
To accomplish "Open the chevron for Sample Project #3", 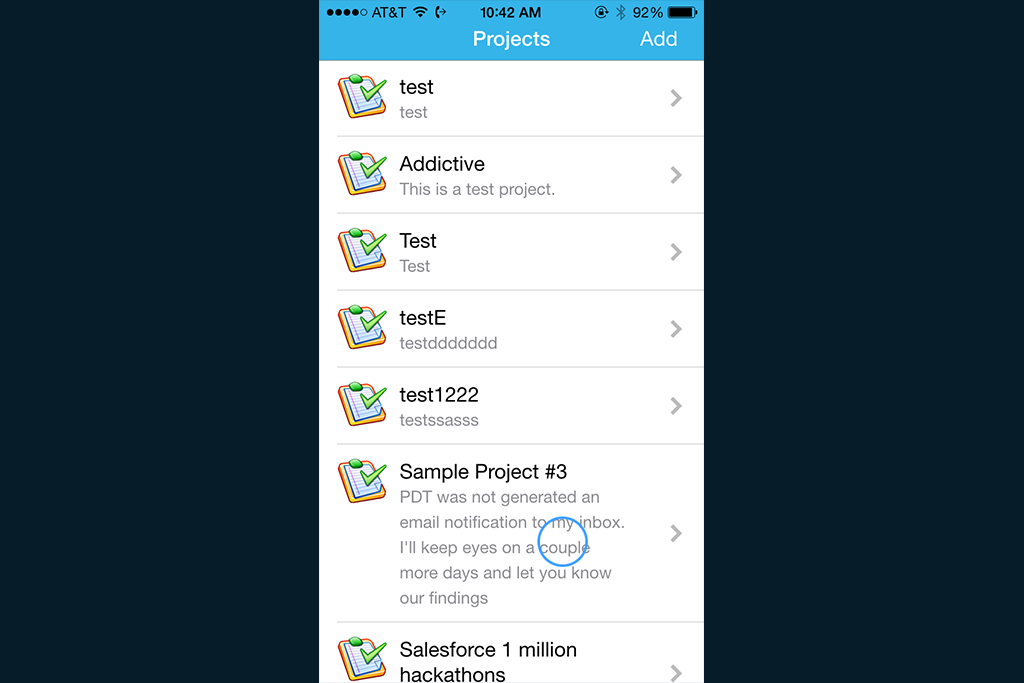I will (x=676, y=533).
